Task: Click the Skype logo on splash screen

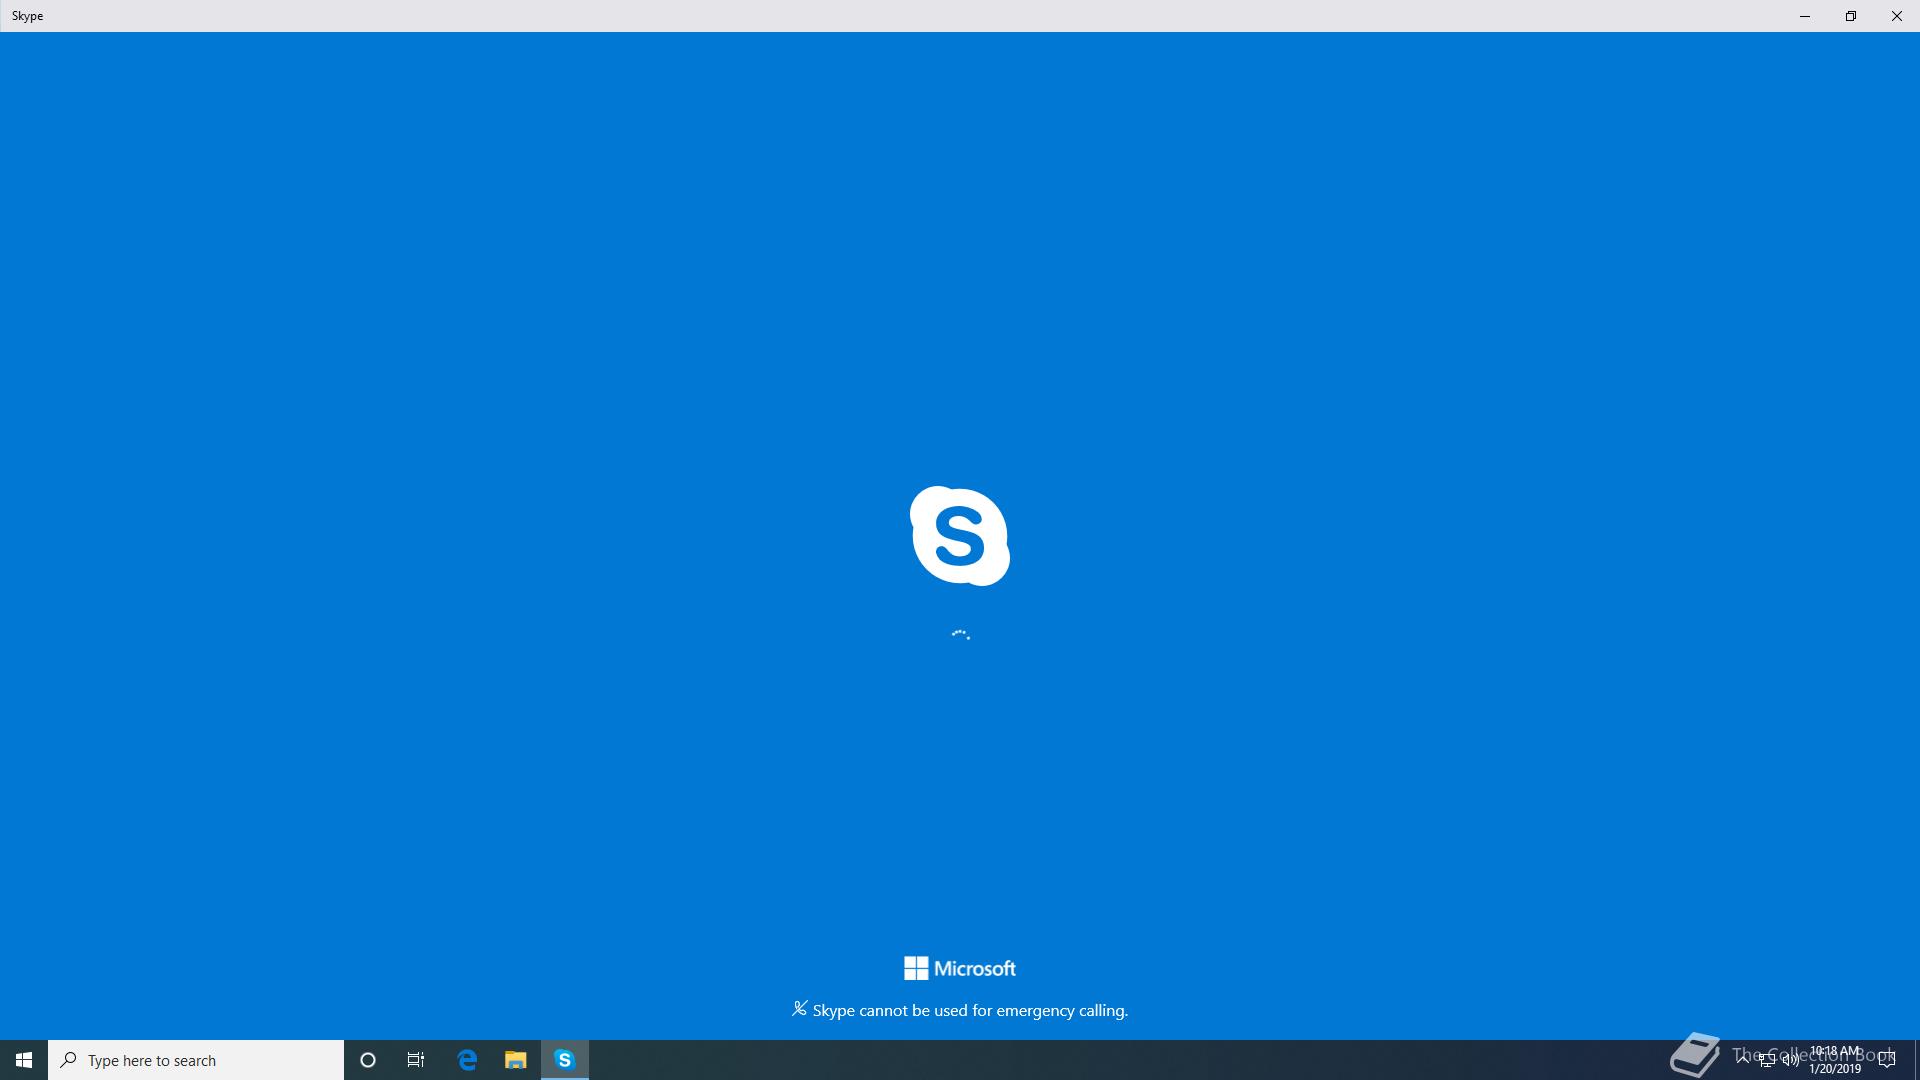Action: [960, 536]
